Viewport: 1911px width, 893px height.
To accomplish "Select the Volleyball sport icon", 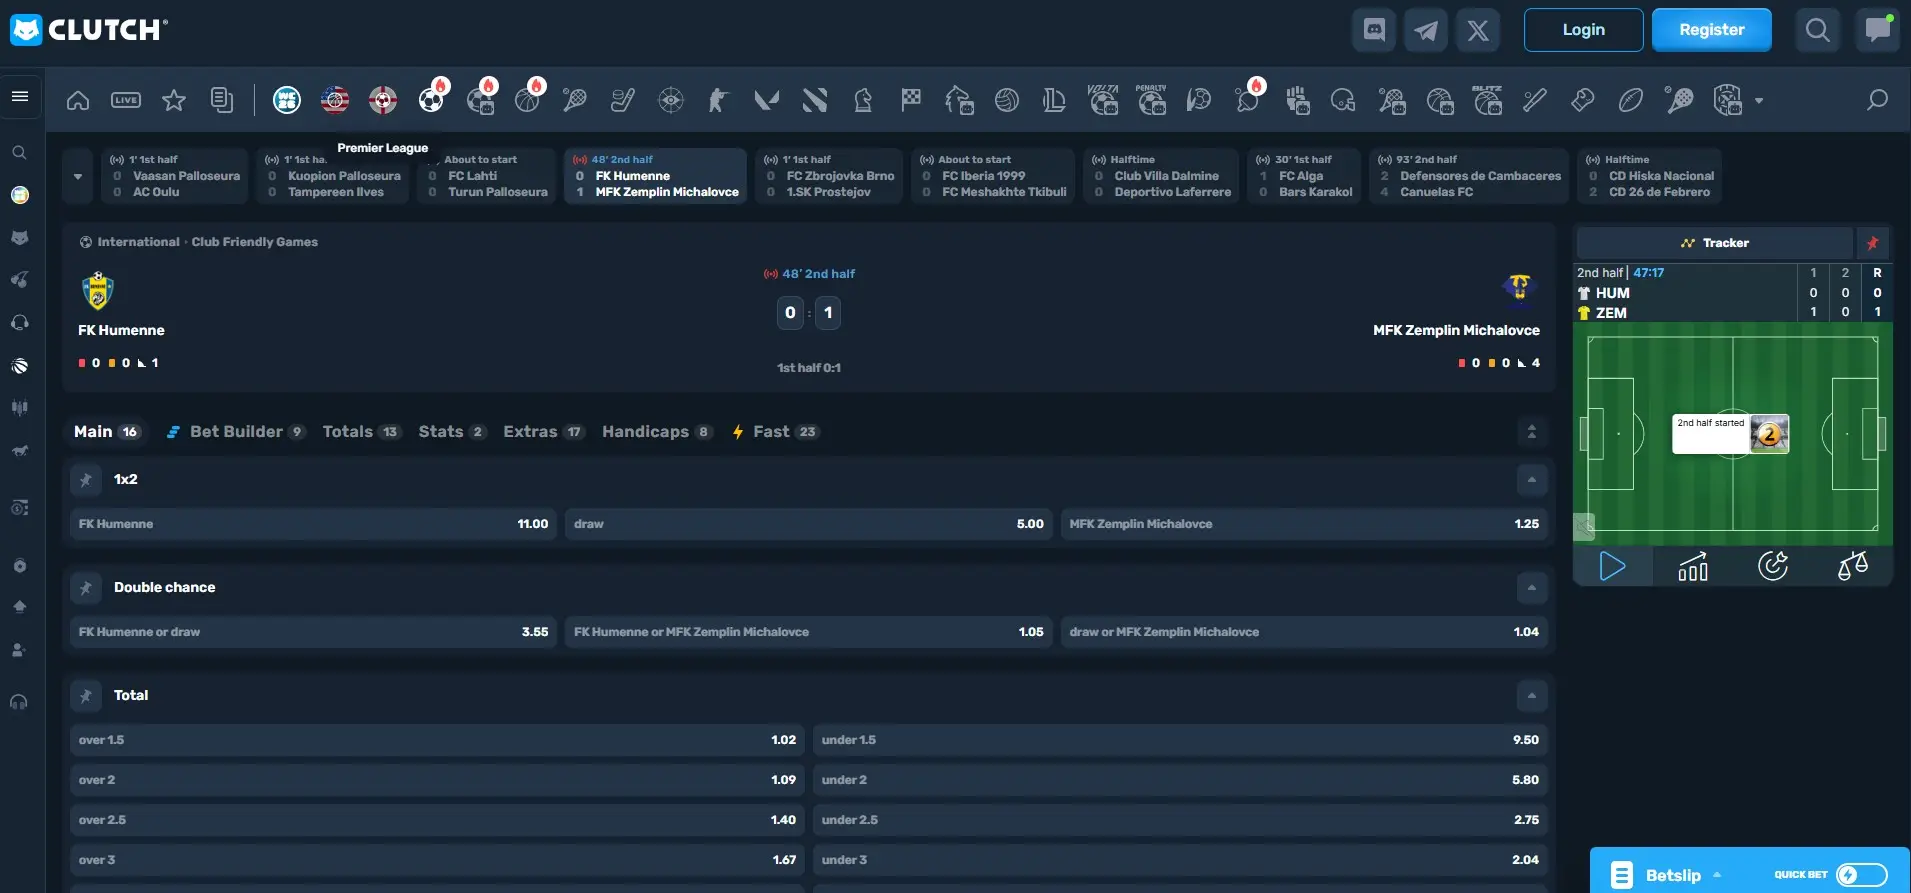I will click(x=1007, y=100).
